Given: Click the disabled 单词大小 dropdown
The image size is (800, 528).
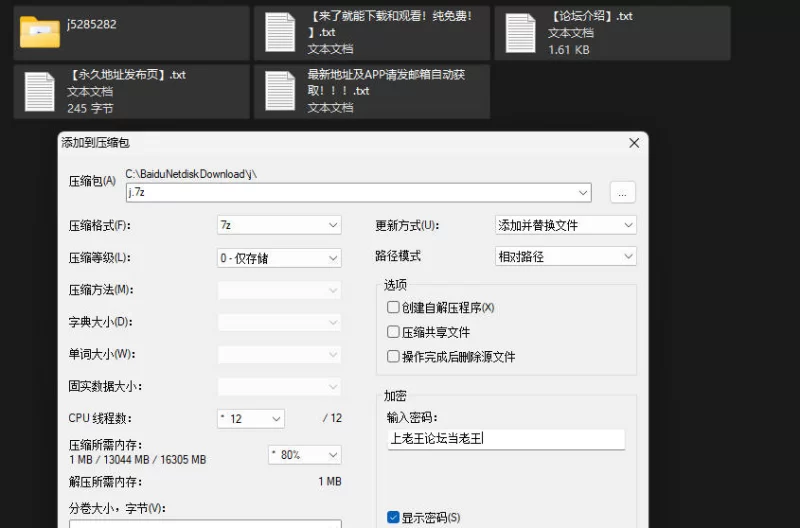Looking at the screenshot, I should (279, 355).
